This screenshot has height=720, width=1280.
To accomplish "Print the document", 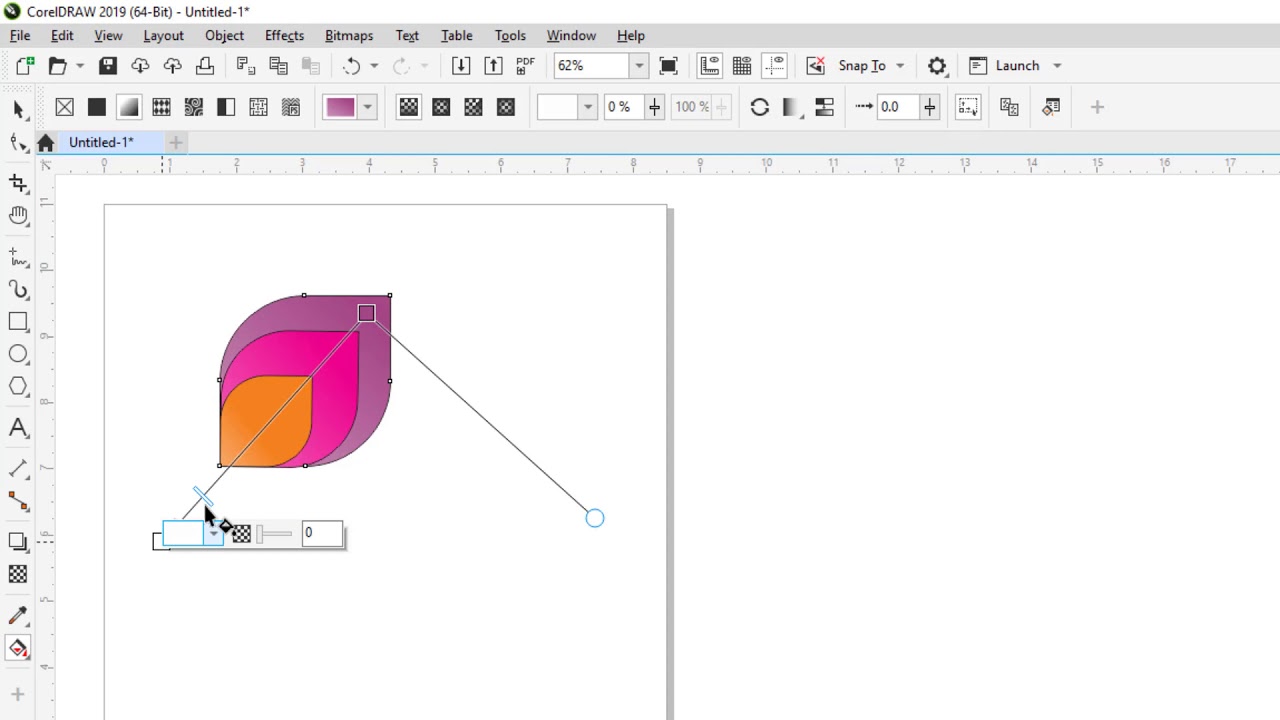I will point(205,66).
